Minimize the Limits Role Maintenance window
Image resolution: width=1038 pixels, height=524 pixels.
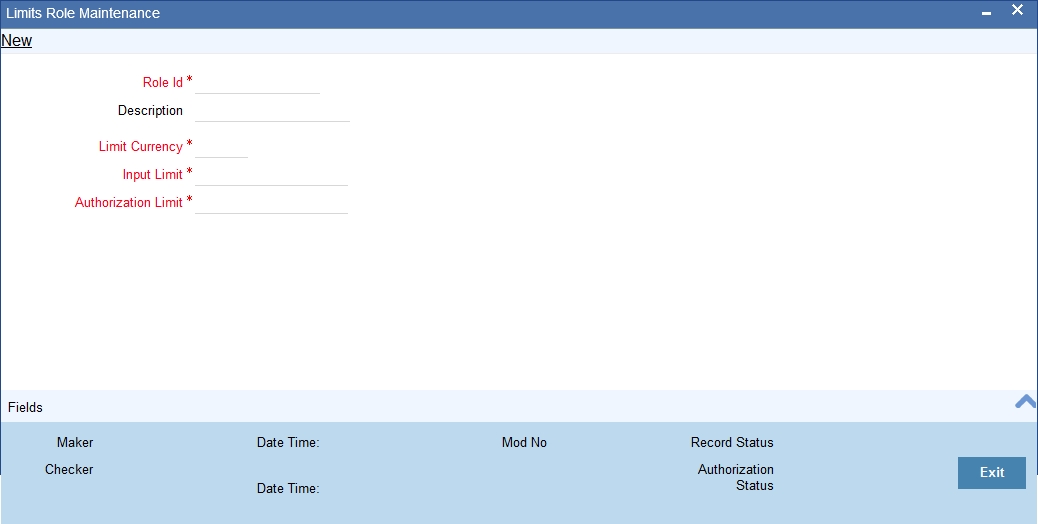pyautogui.click(x=986, y=13)
